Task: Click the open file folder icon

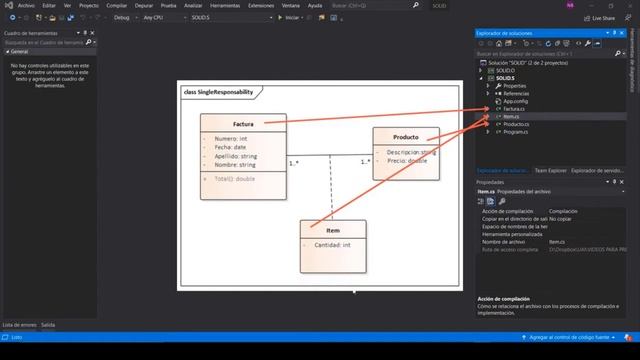Action: tap(52, 18)
